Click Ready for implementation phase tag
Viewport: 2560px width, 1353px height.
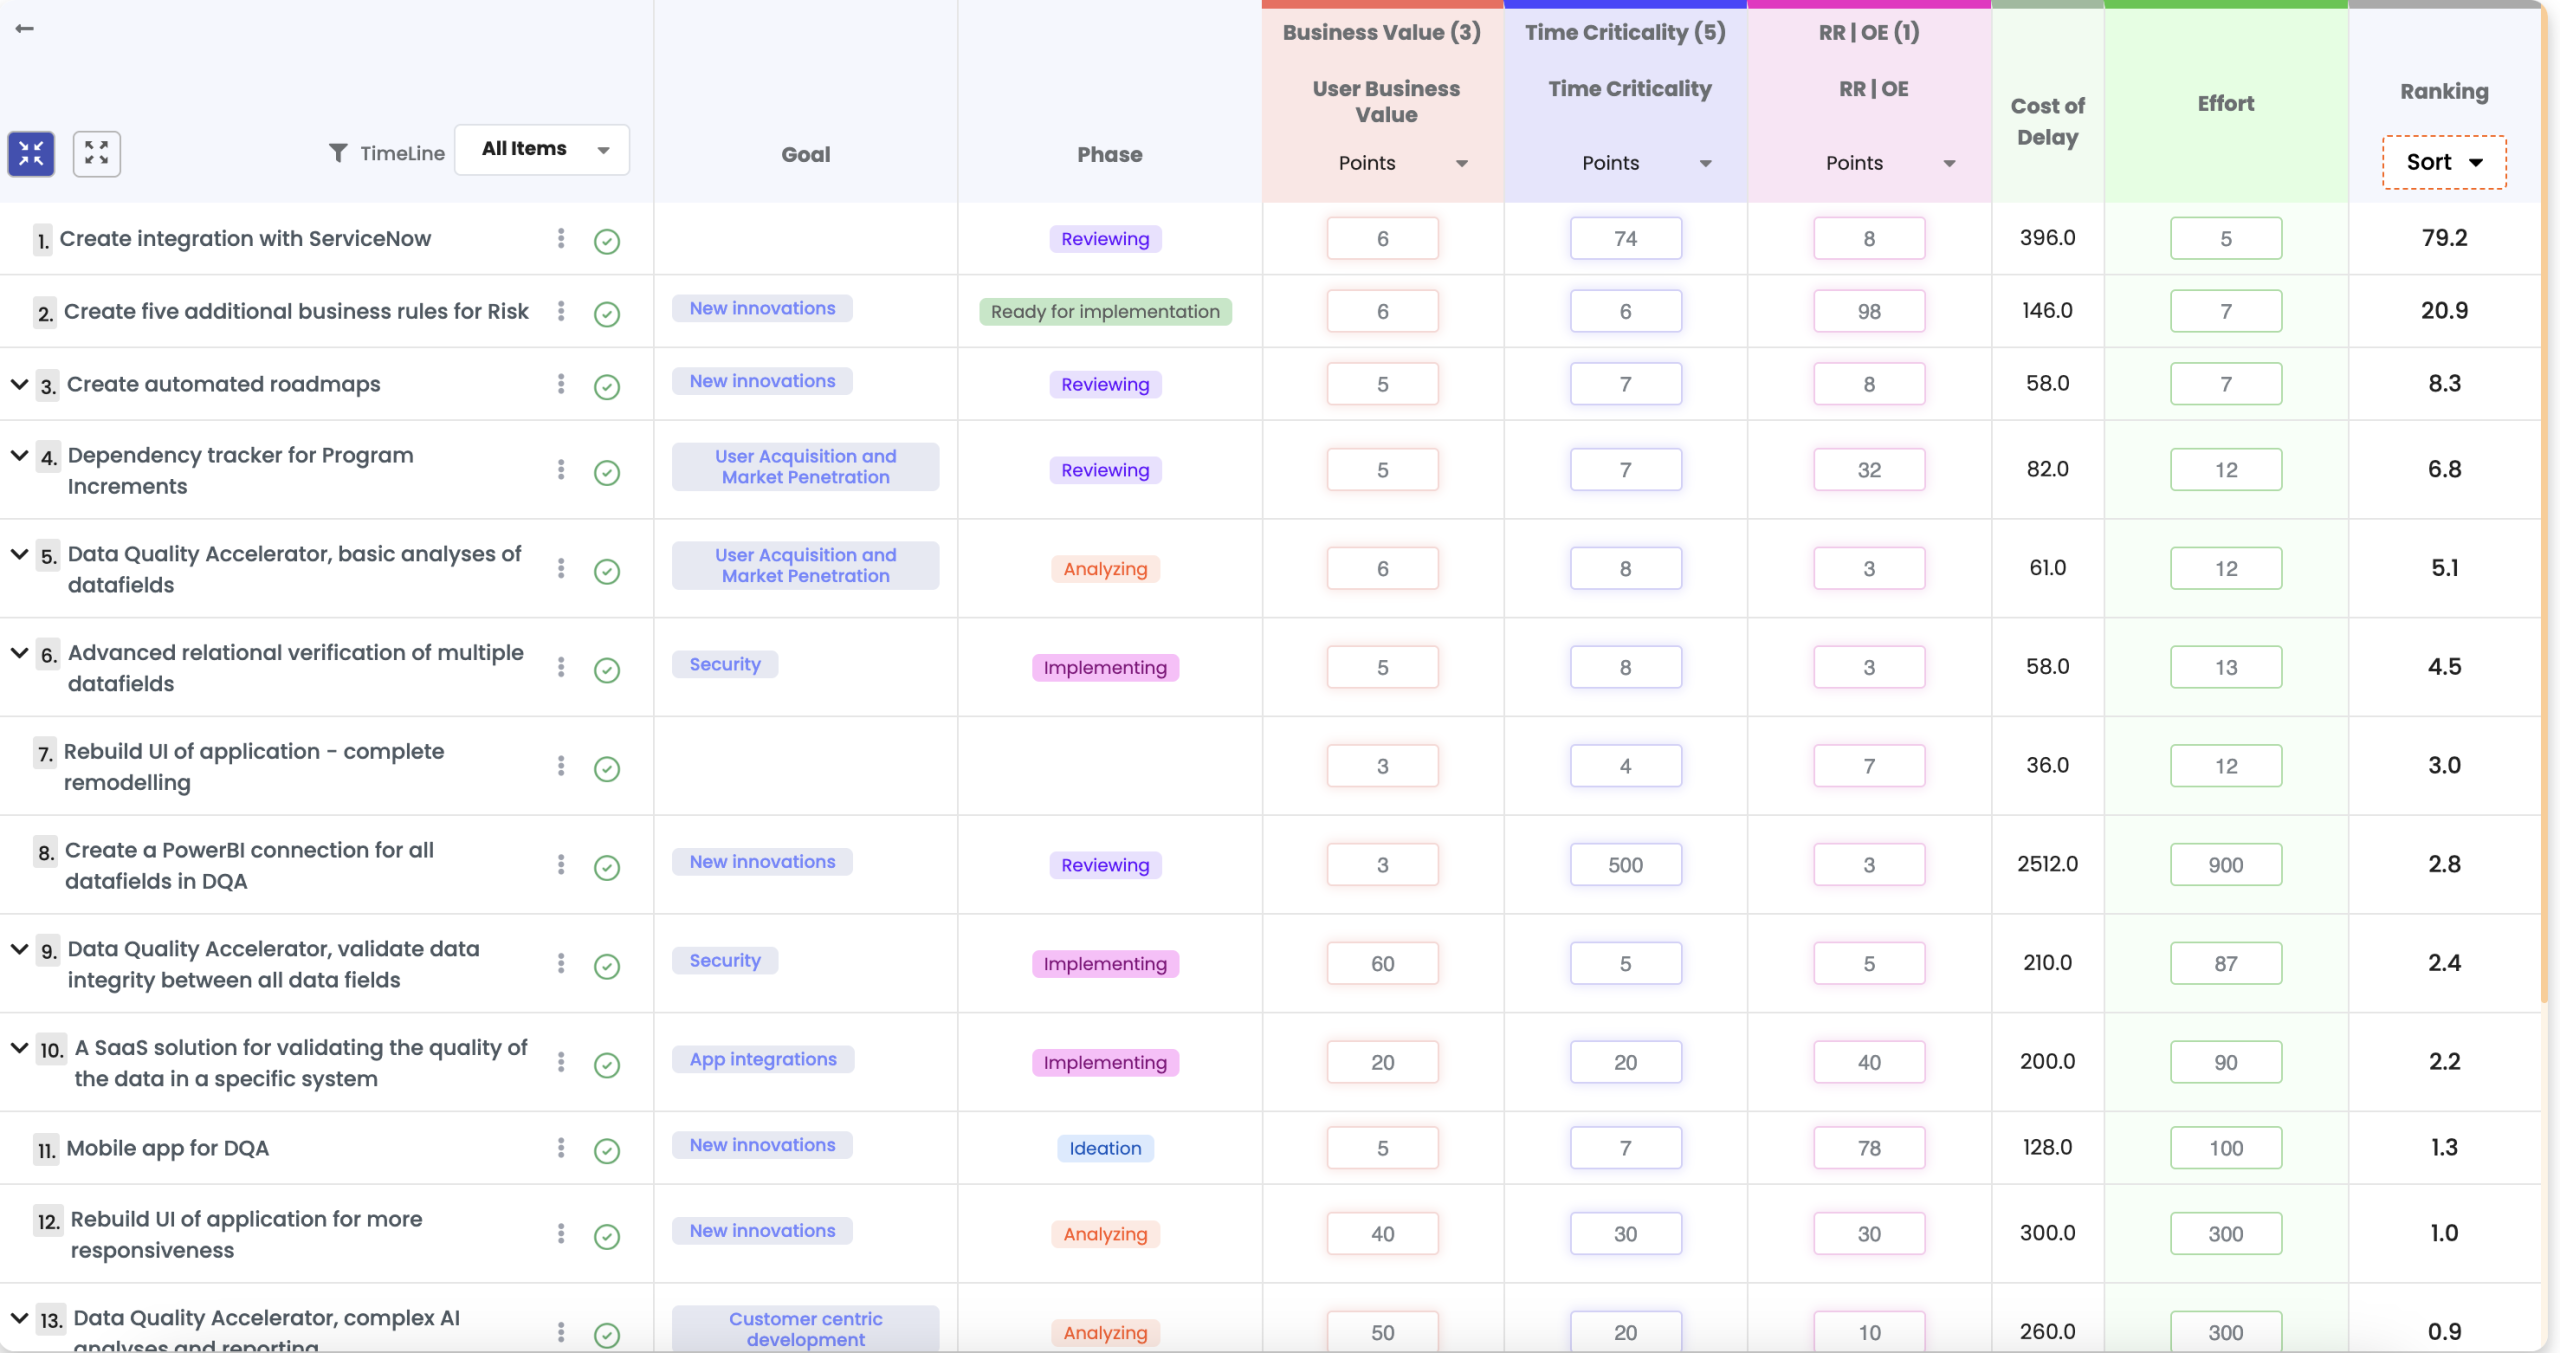[x=1105, y=312]
